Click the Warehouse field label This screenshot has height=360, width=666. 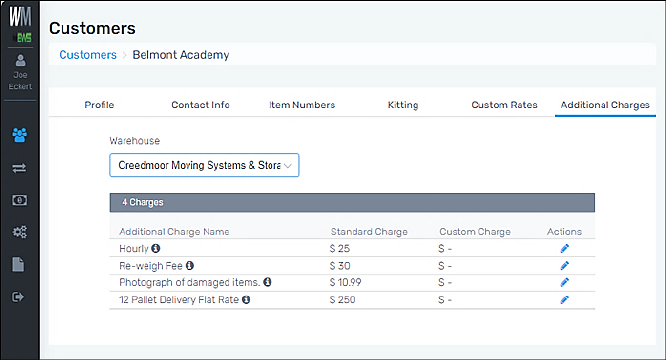(x=135, y=141)
